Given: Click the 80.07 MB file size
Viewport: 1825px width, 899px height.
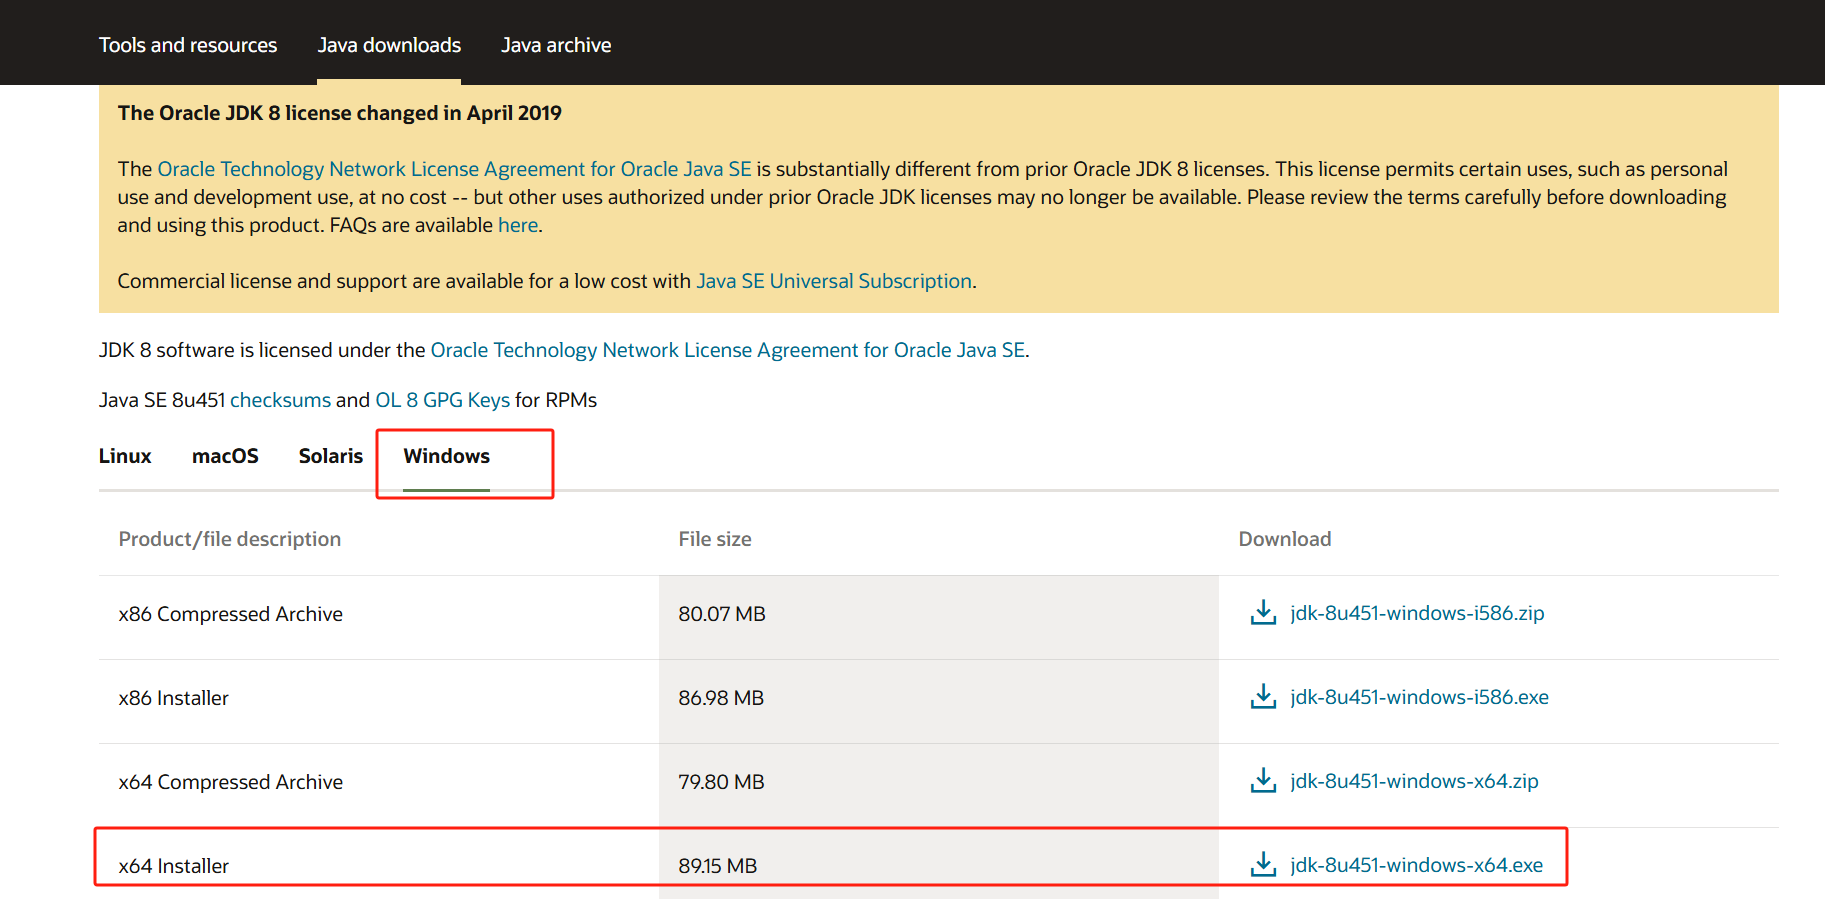Looking at the screenshot, I should 722,614.
